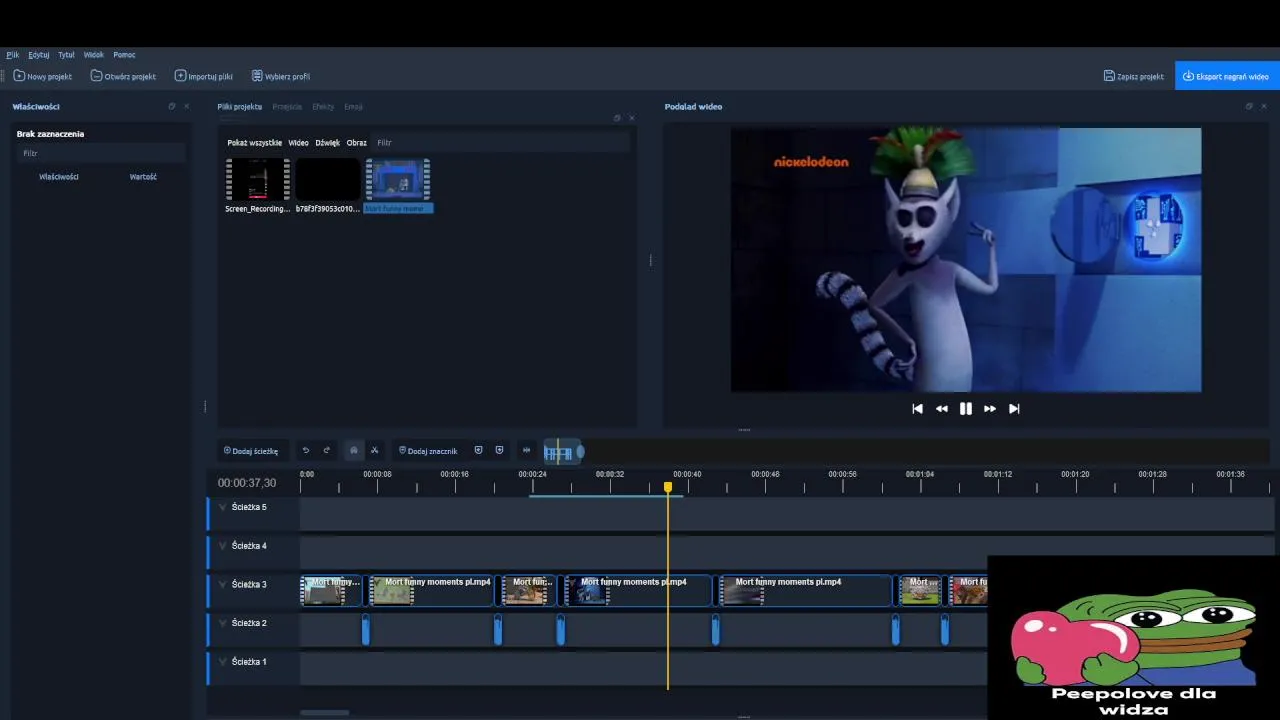Switch to the Efekty tab
Screen dimensions: 1280x720
point(323,106)
